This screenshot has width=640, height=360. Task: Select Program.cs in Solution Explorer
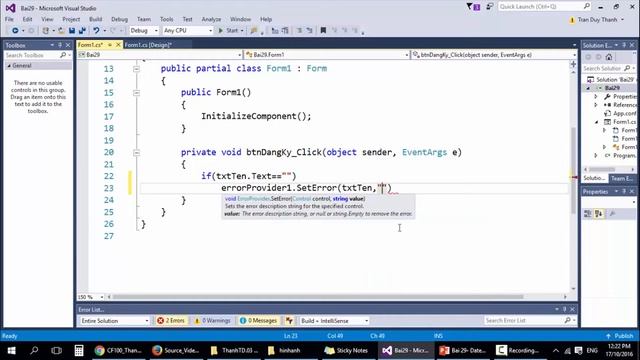(624, 156)
